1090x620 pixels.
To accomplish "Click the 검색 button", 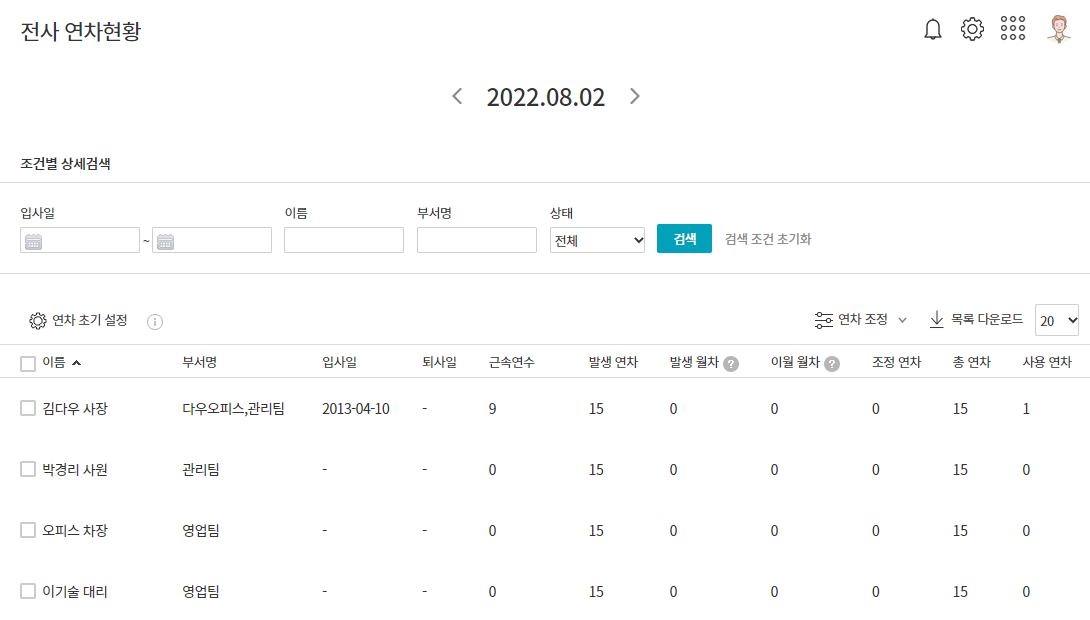I will click(684, 238).
